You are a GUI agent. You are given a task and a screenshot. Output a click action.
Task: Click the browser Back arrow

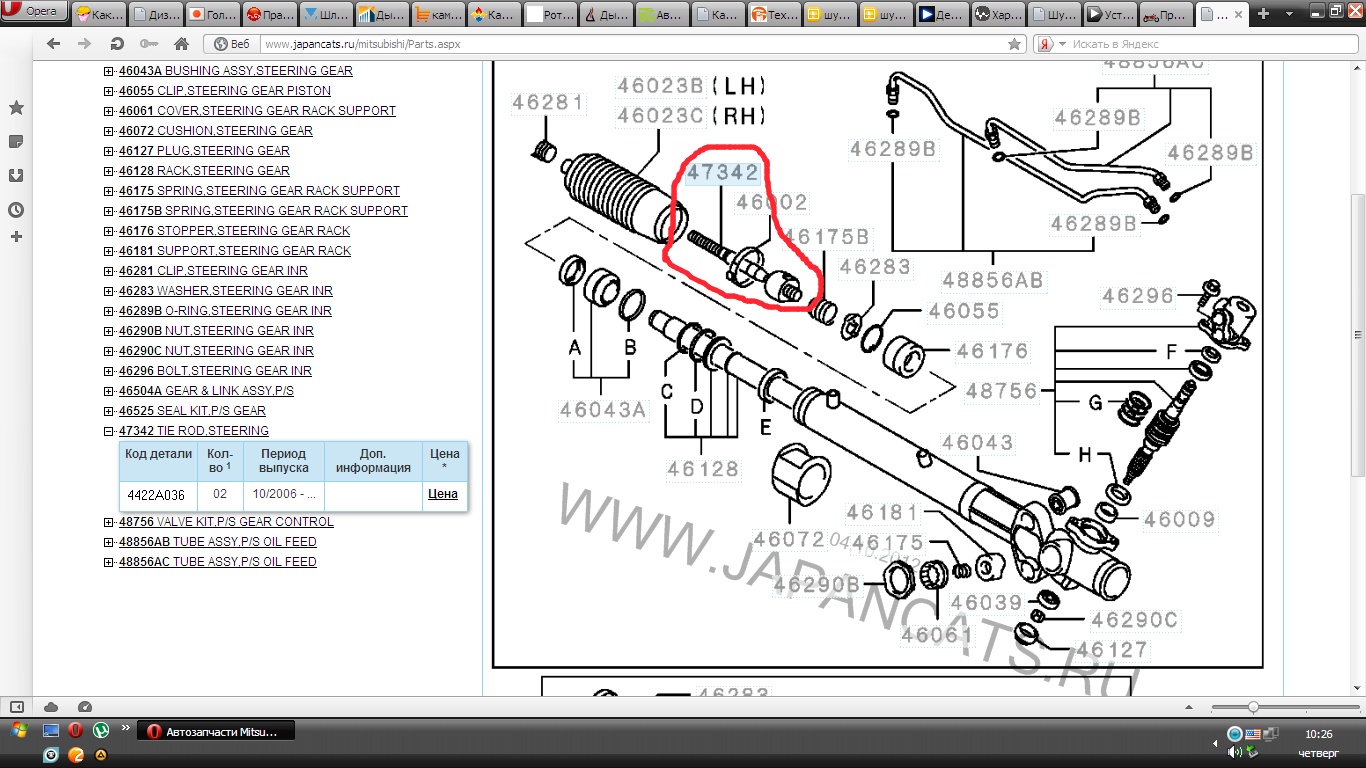(x=53, y=44)
